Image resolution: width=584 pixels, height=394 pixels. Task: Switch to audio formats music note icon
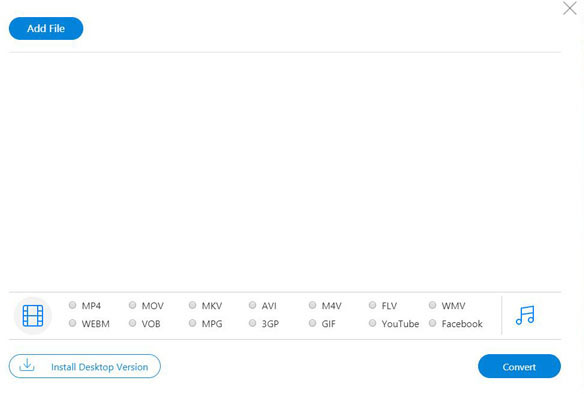pos(525,315)
